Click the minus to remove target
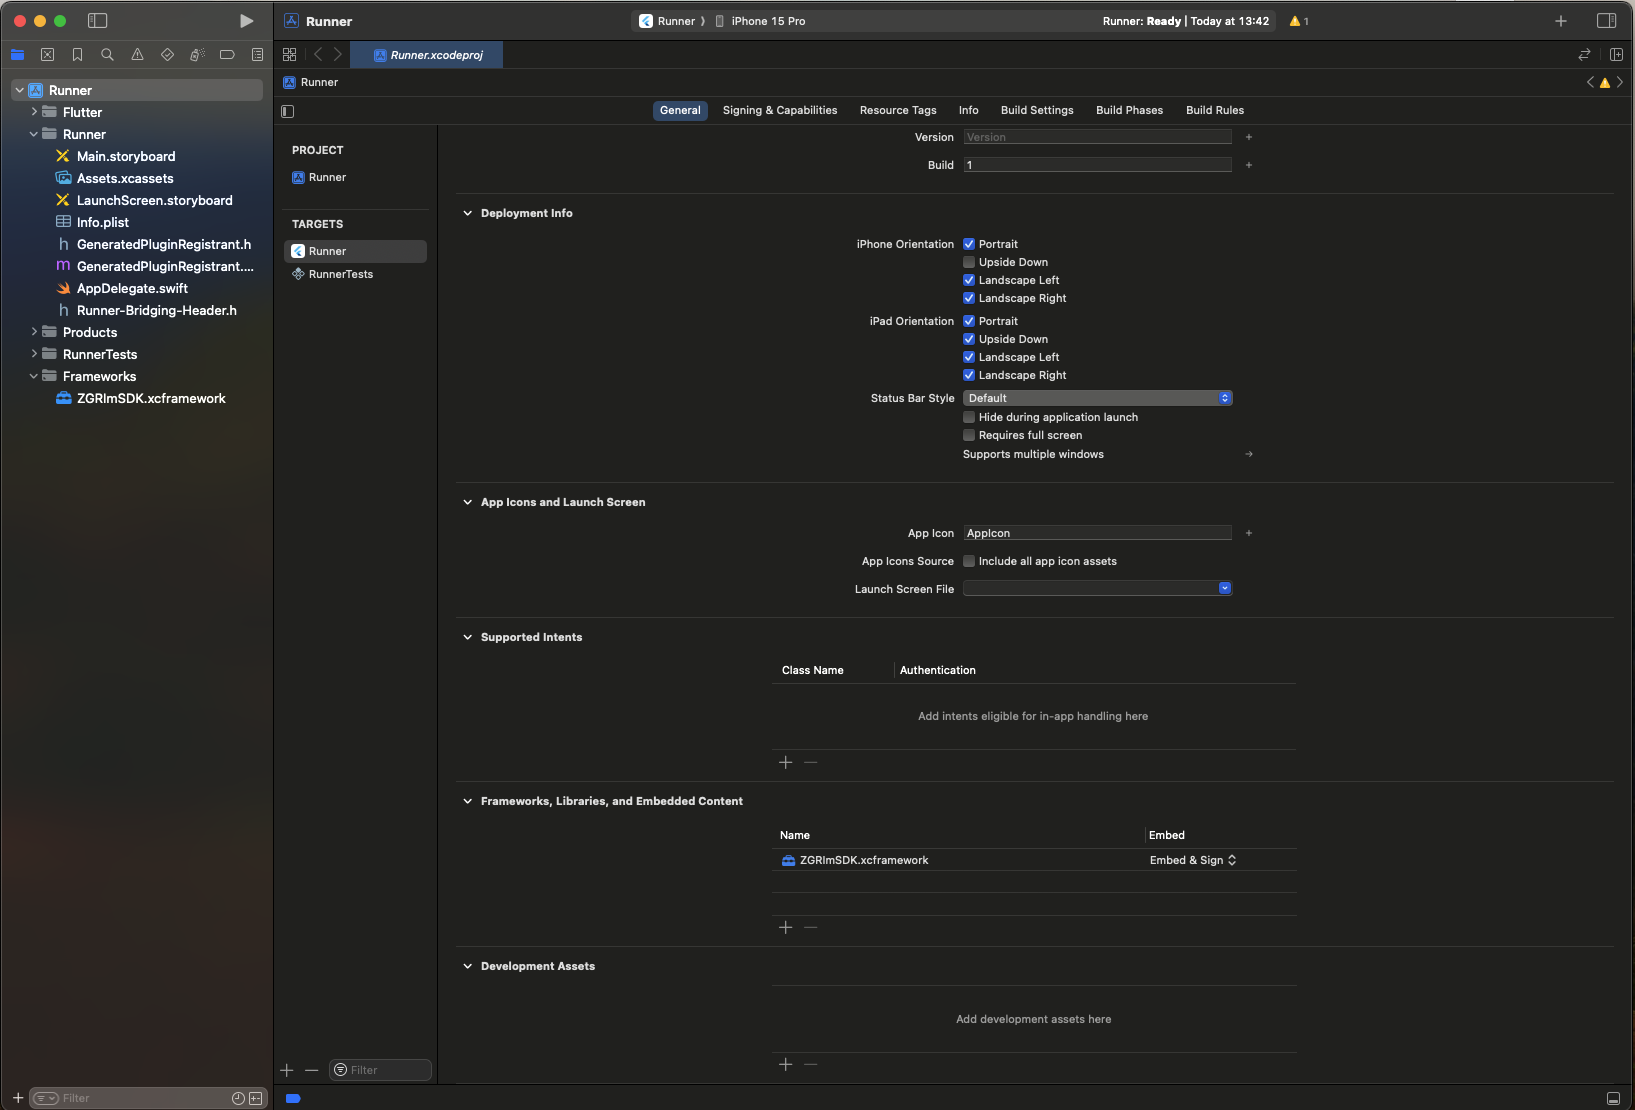The image size is (1635, 1110). 312,1070
